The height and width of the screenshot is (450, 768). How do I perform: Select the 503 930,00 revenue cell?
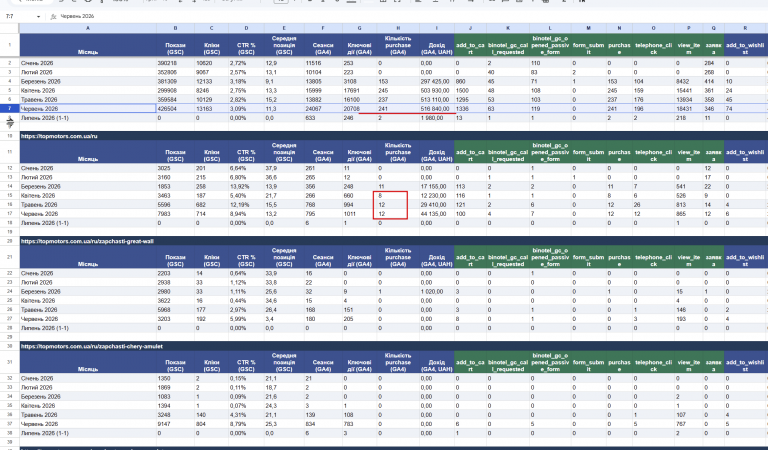(437, 91)
